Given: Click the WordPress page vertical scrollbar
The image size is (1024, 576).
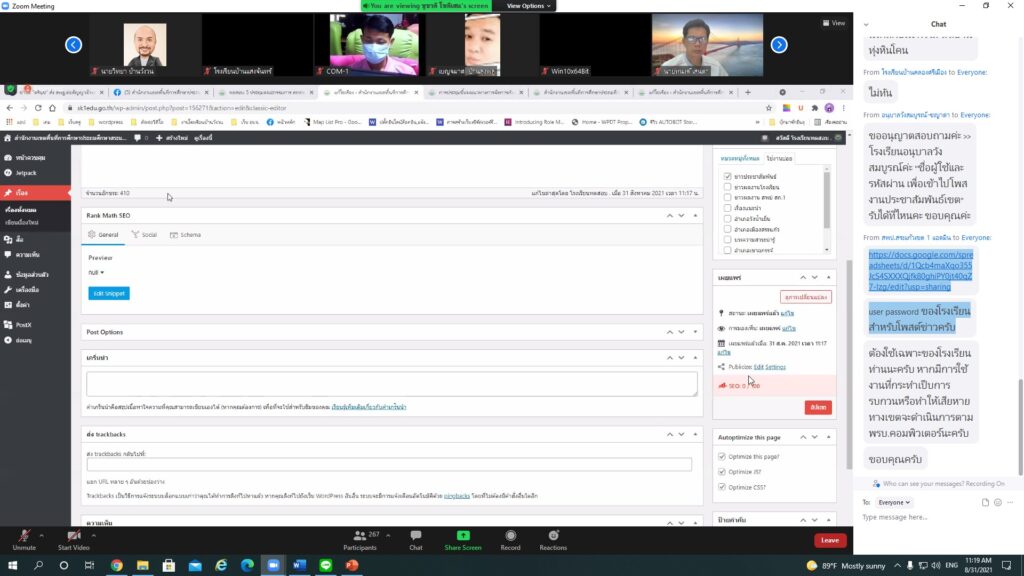Looking at the screenshot, I should click(x=849, y=364).
